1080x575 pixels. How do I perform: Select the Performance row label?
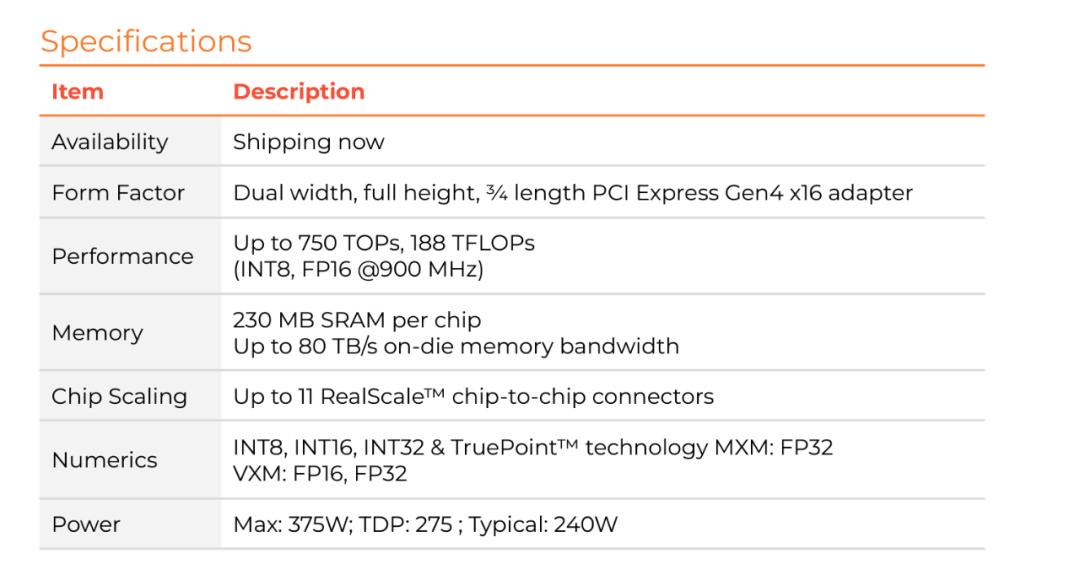[x=122, y=256]
